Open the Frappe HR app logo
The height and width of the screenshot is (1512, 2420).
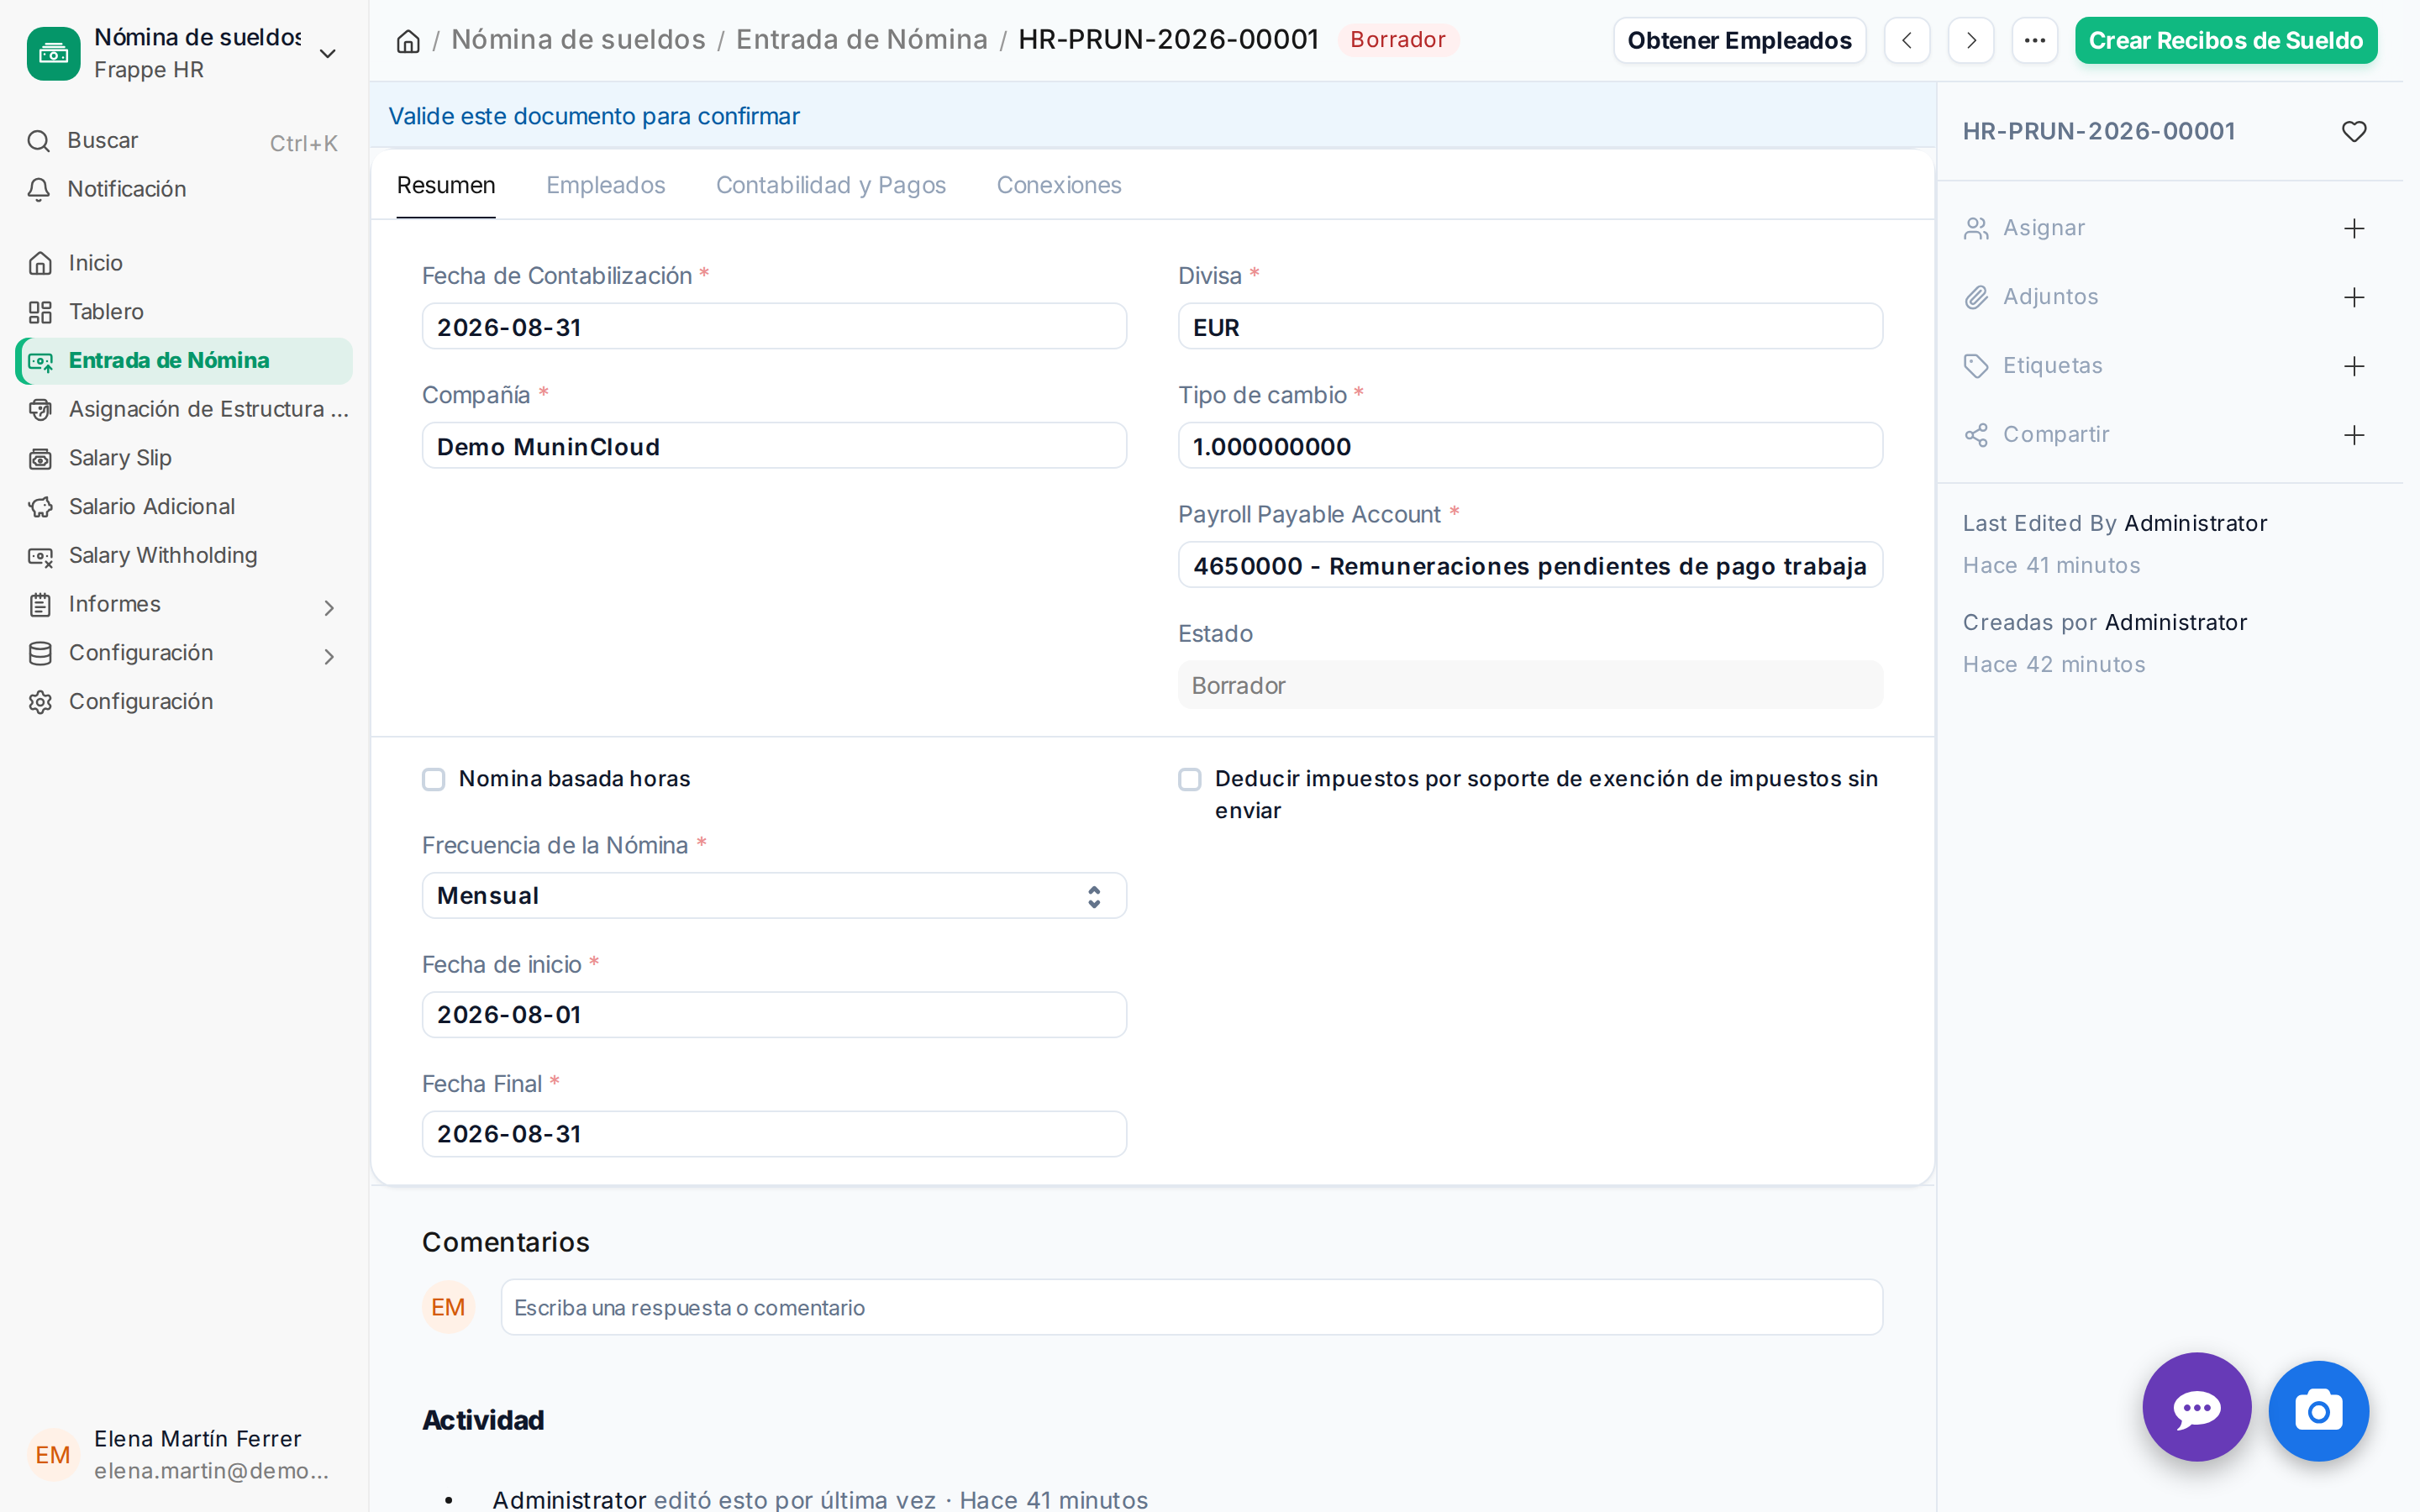point(53,53)
